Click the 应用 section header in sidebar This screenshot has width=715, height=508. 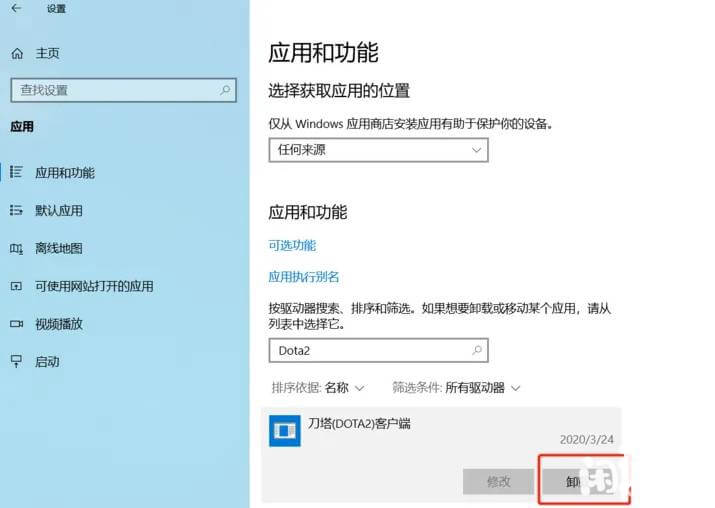22,126
